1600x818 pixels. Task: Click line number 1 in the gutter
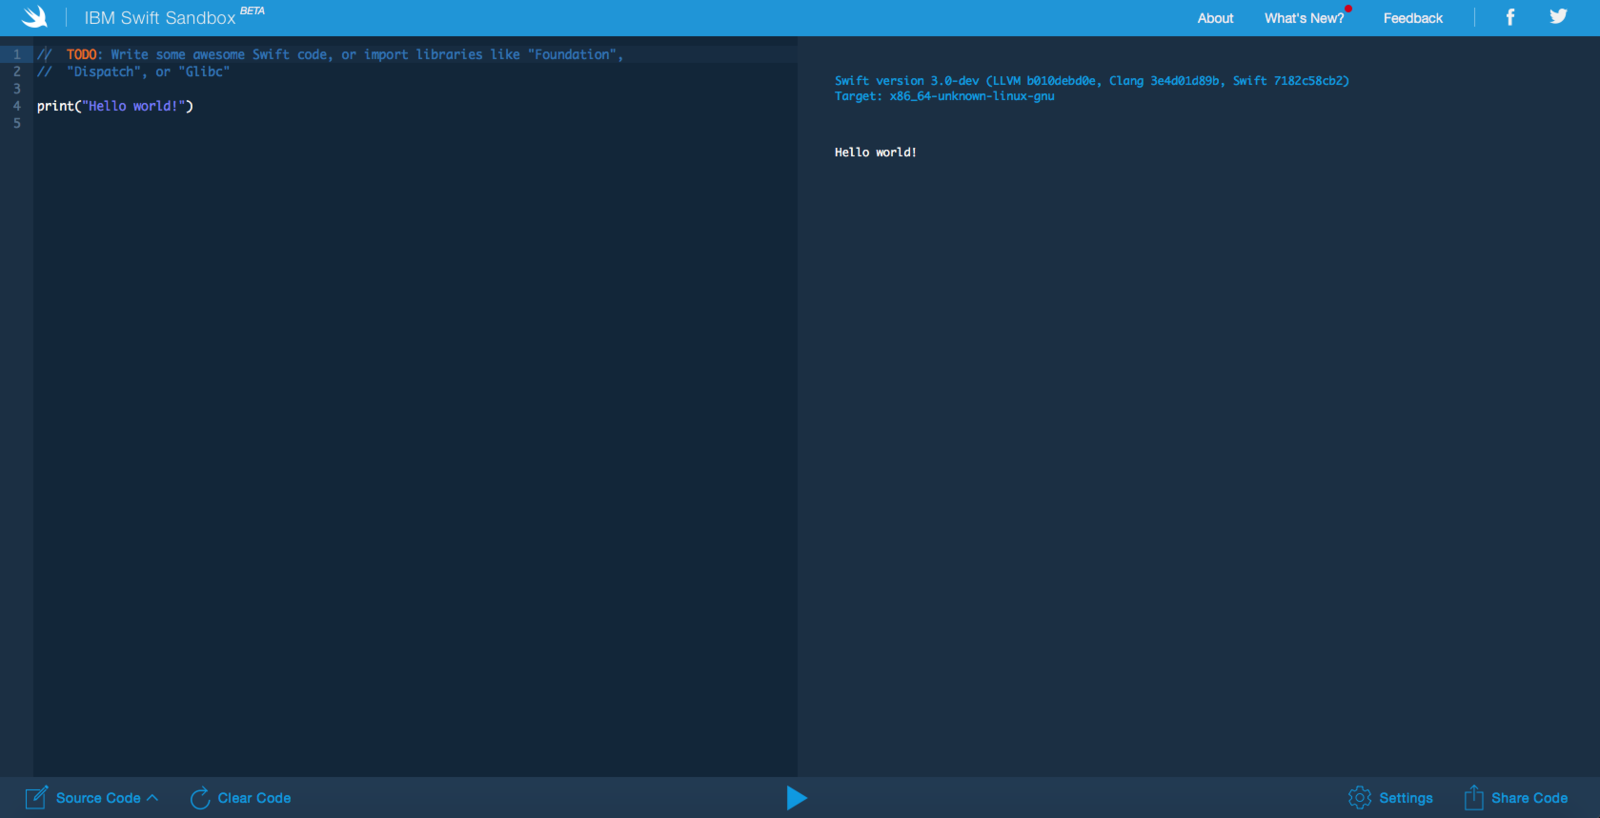coord(17,54)
